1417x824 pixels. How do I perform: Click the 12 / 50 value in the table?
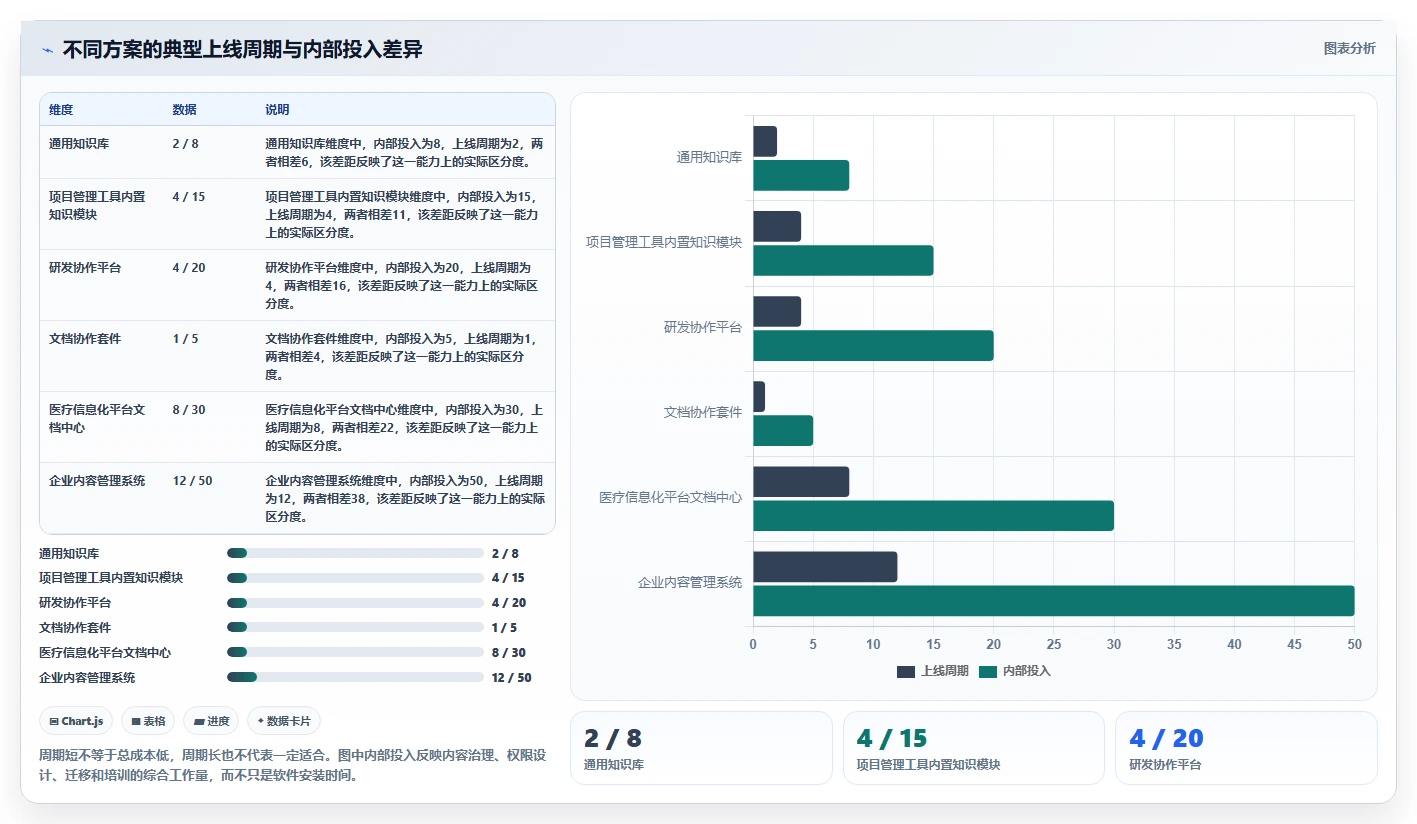coord(192,480)
